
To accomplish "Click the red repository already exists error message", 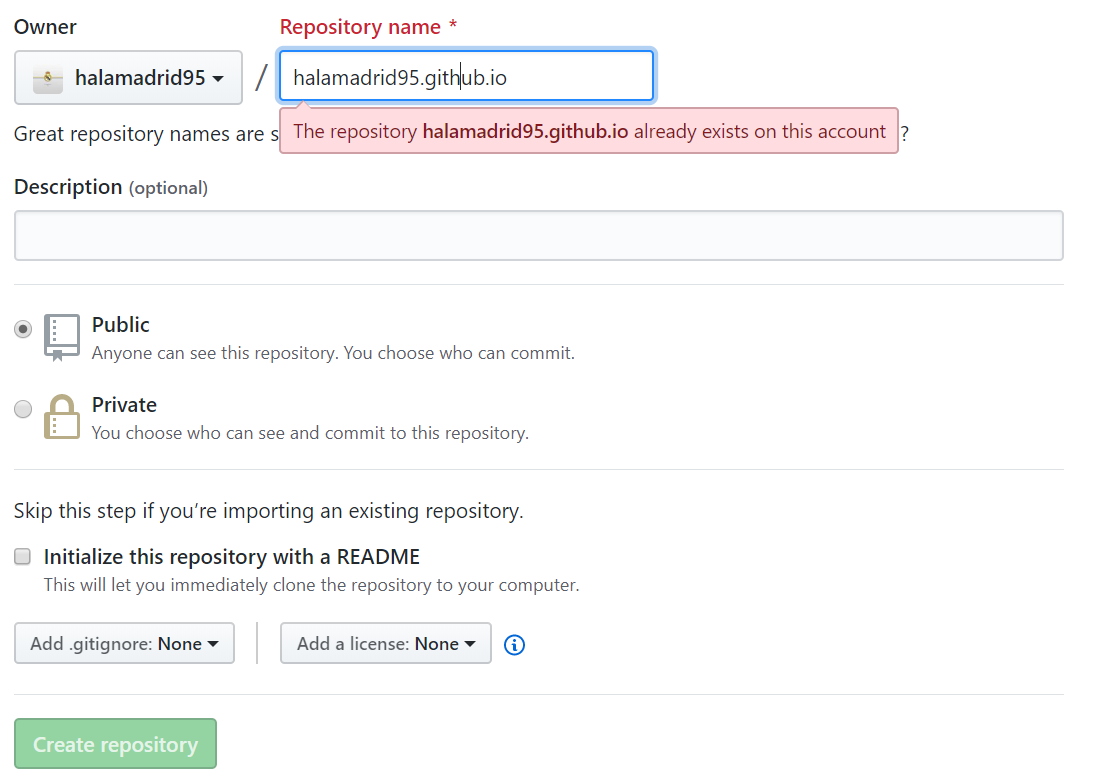I will [x=588, y=132].
